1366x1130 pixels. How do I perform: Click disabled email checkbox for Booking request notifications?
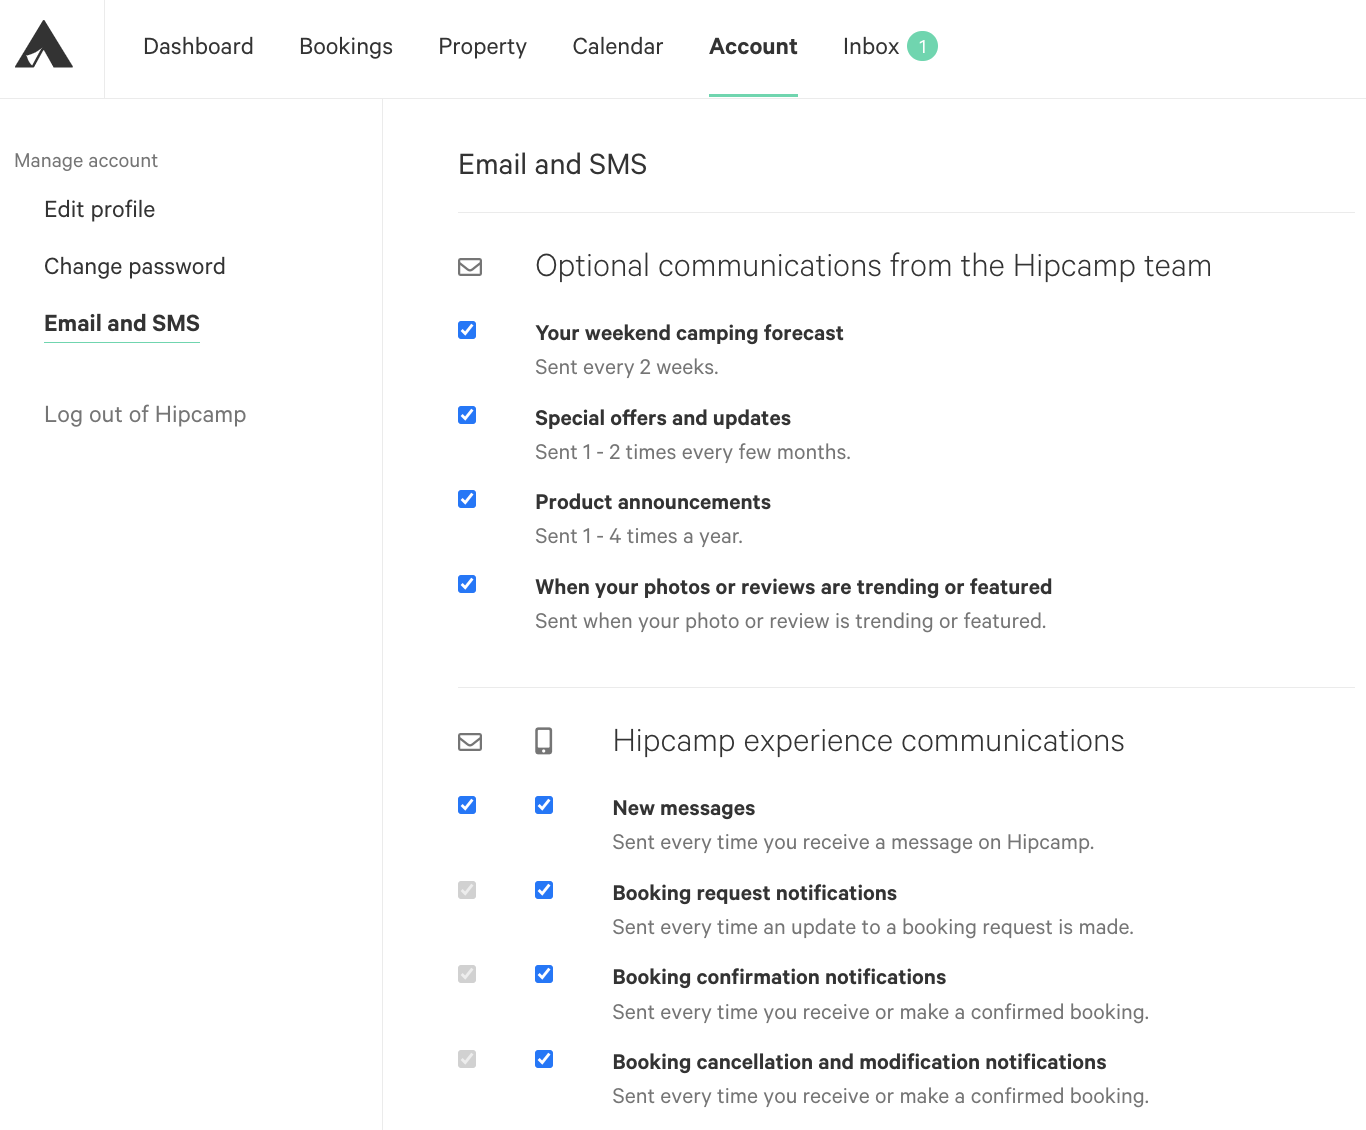coord(467,890)
